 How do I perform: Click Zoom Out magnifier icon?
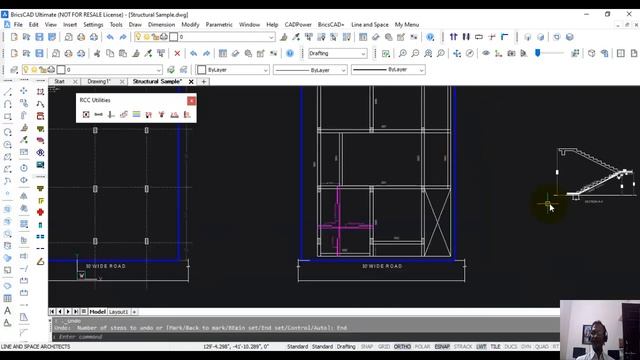click(x=415, y=53)
